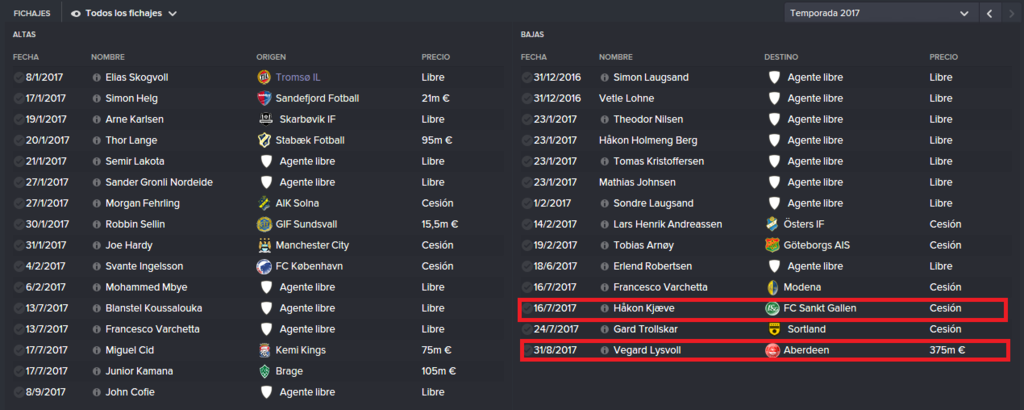The height and width of the screenshot is (410, 1024).
Task: Select the Håkon Kjæve loan row
Action: pyautogui.click(x=761, y=308)
